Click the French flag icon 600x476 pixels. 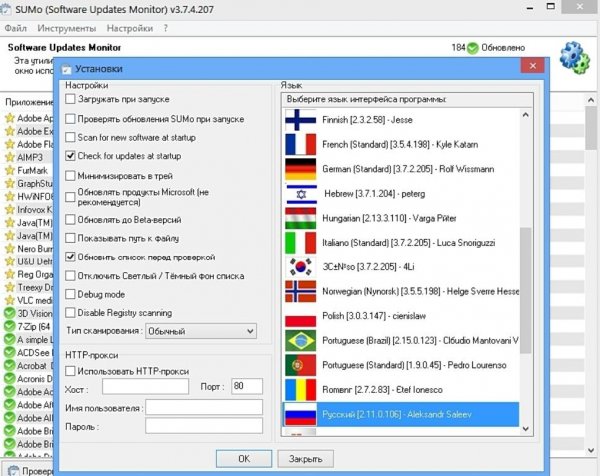(x=300, y=144)
